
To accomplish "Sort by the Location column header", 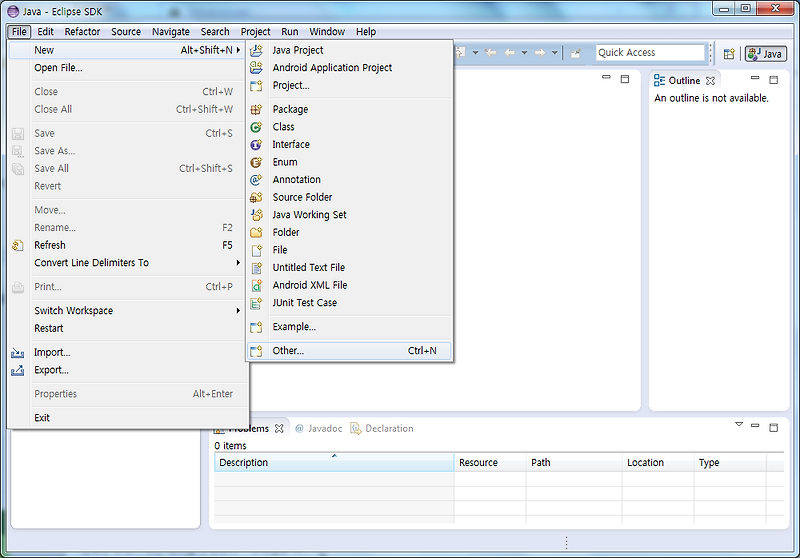I will (658, 463).
